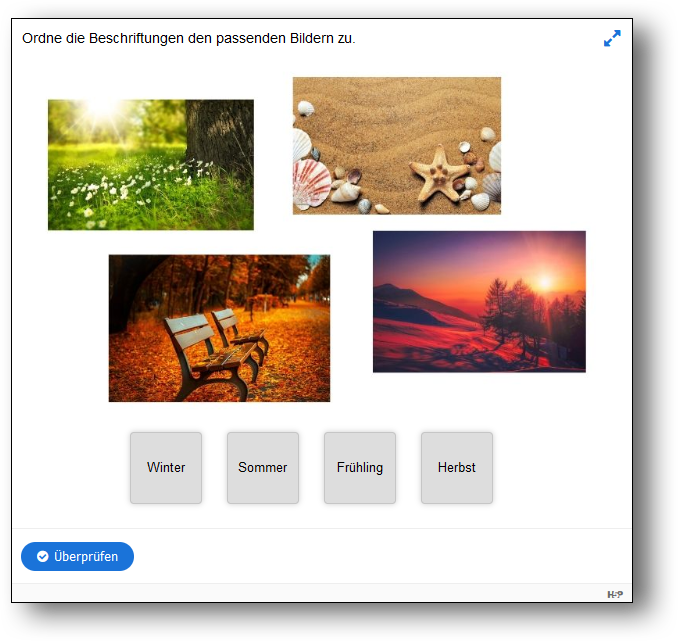Select the Winter label tile
The height and width of the screenshot is (641, 678).
[166, 468]
